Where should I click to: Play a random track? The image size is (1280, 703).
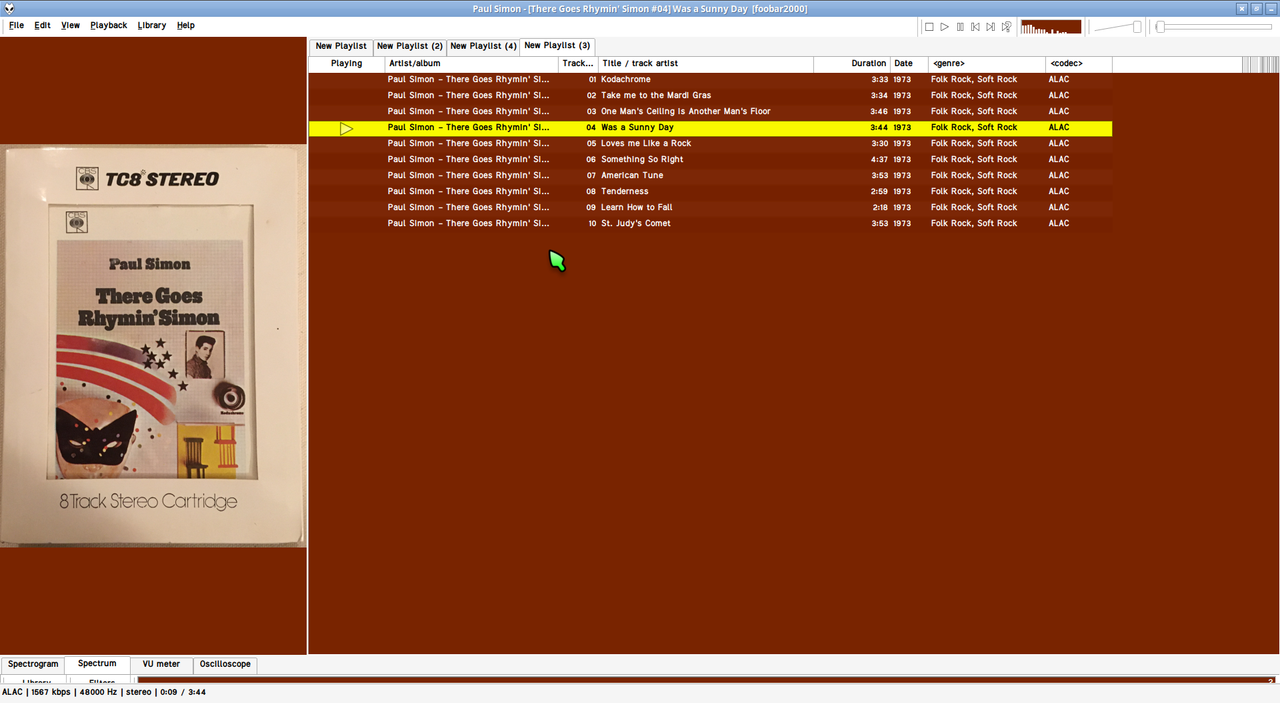click(x=1007, y=27)
